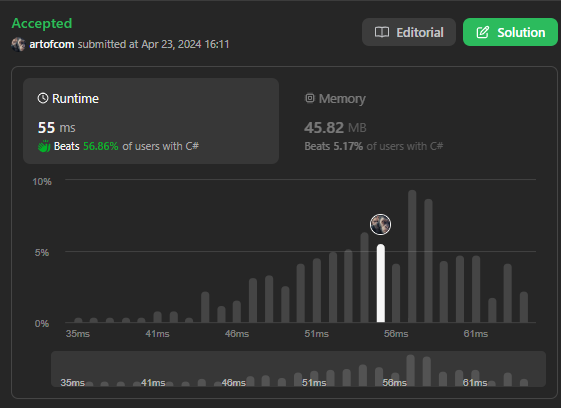Switch to the Runtime stats card

(x=151, y=121)
